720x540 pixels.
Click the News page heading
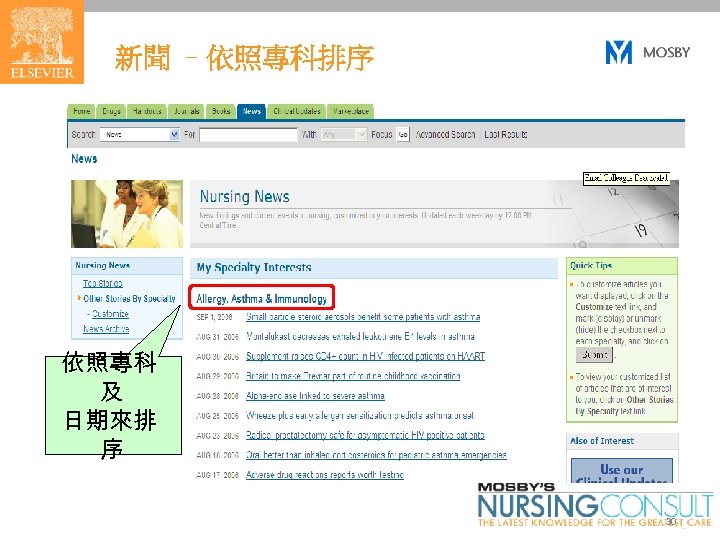coord(84,159)
